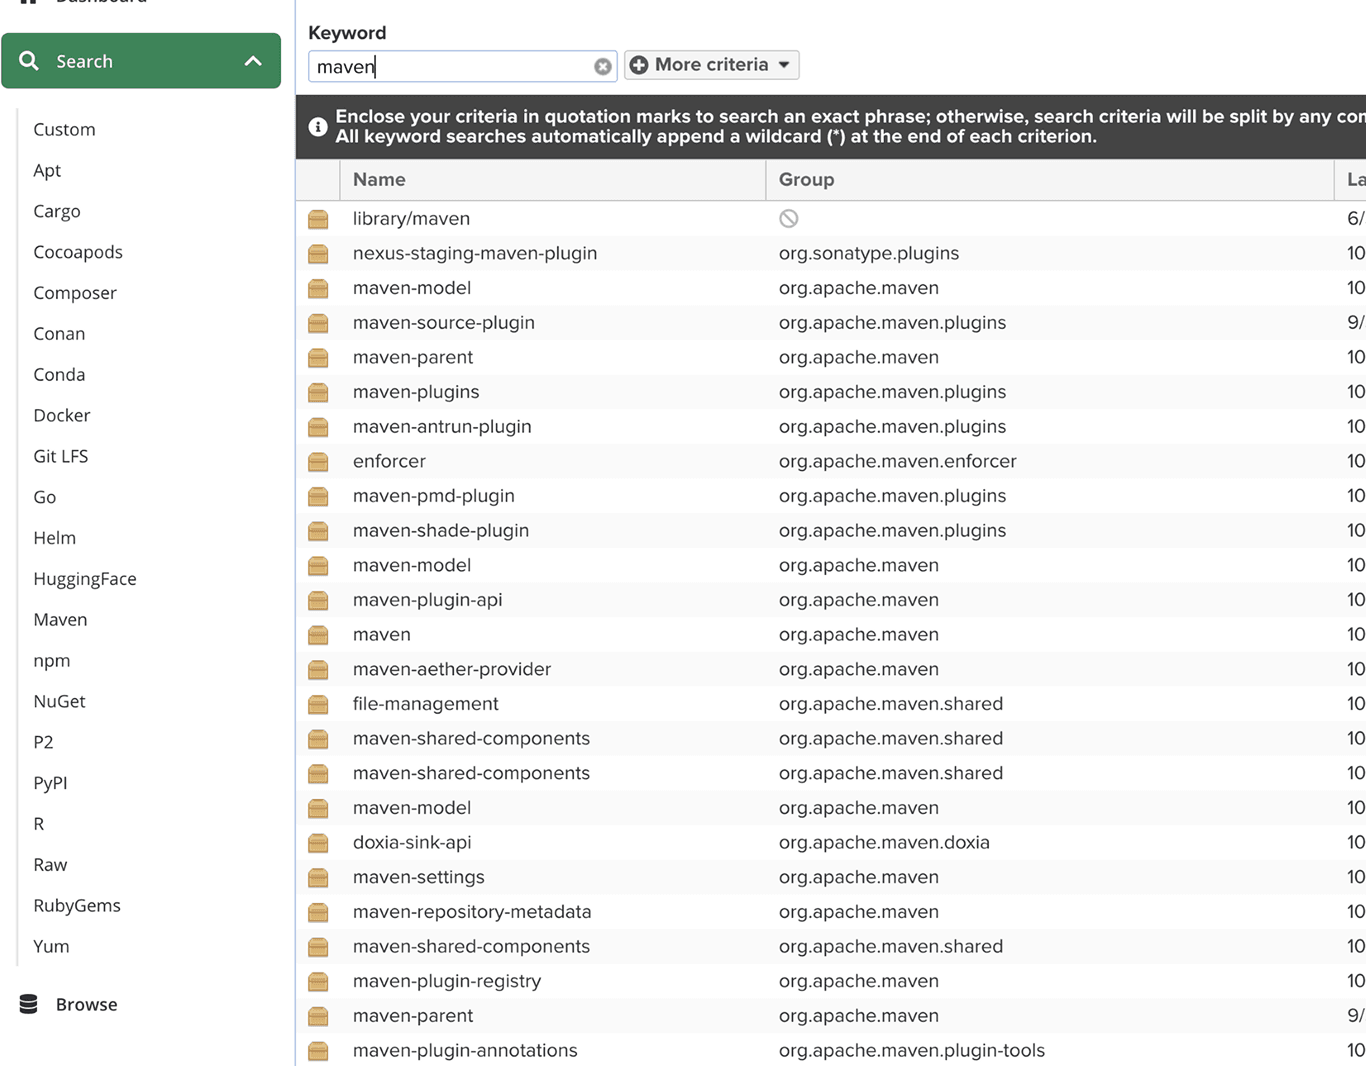Select Yum search type
Viewport: 1366px width, 1066px height.
51,946
